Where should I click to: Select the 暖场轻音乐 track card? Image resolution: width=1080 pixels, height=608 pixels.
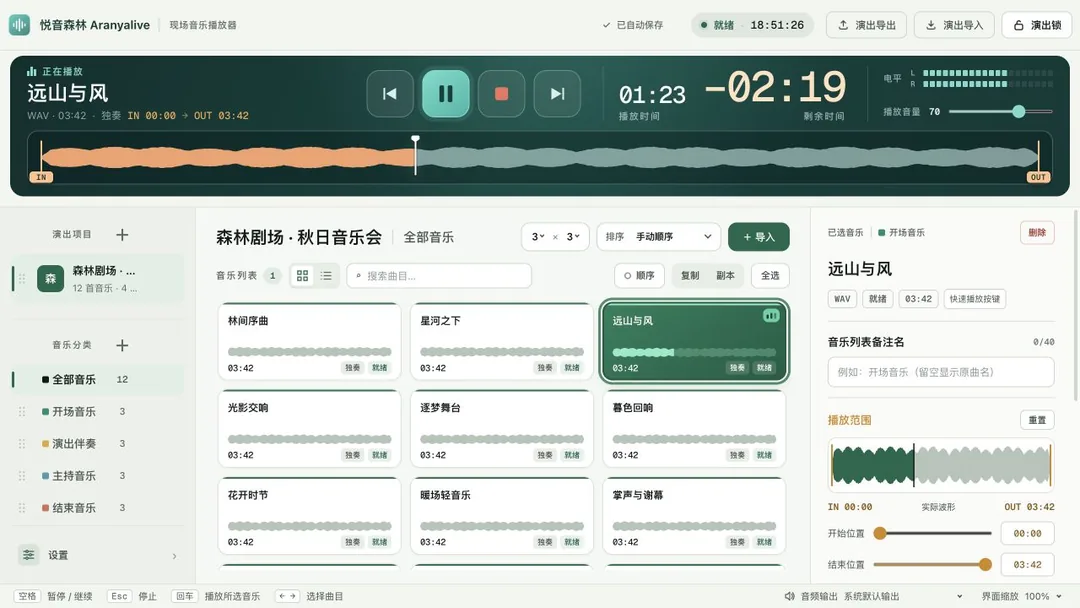501,516
